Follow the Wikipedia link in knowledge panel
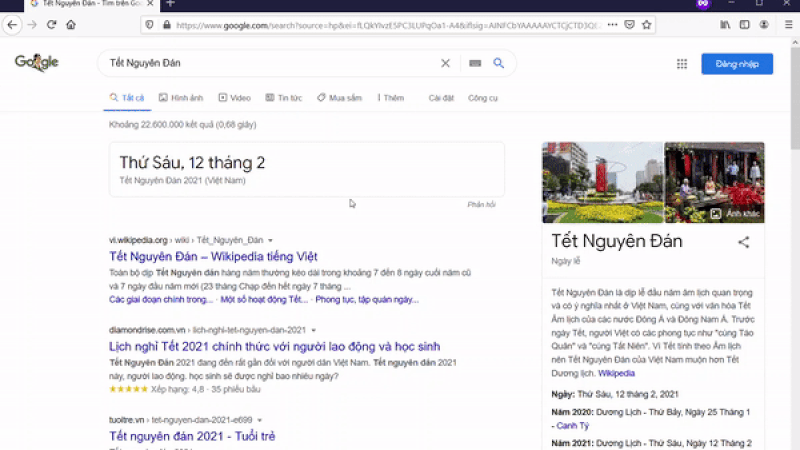Viewport: 800px width, 450px height. coord(616,373)
